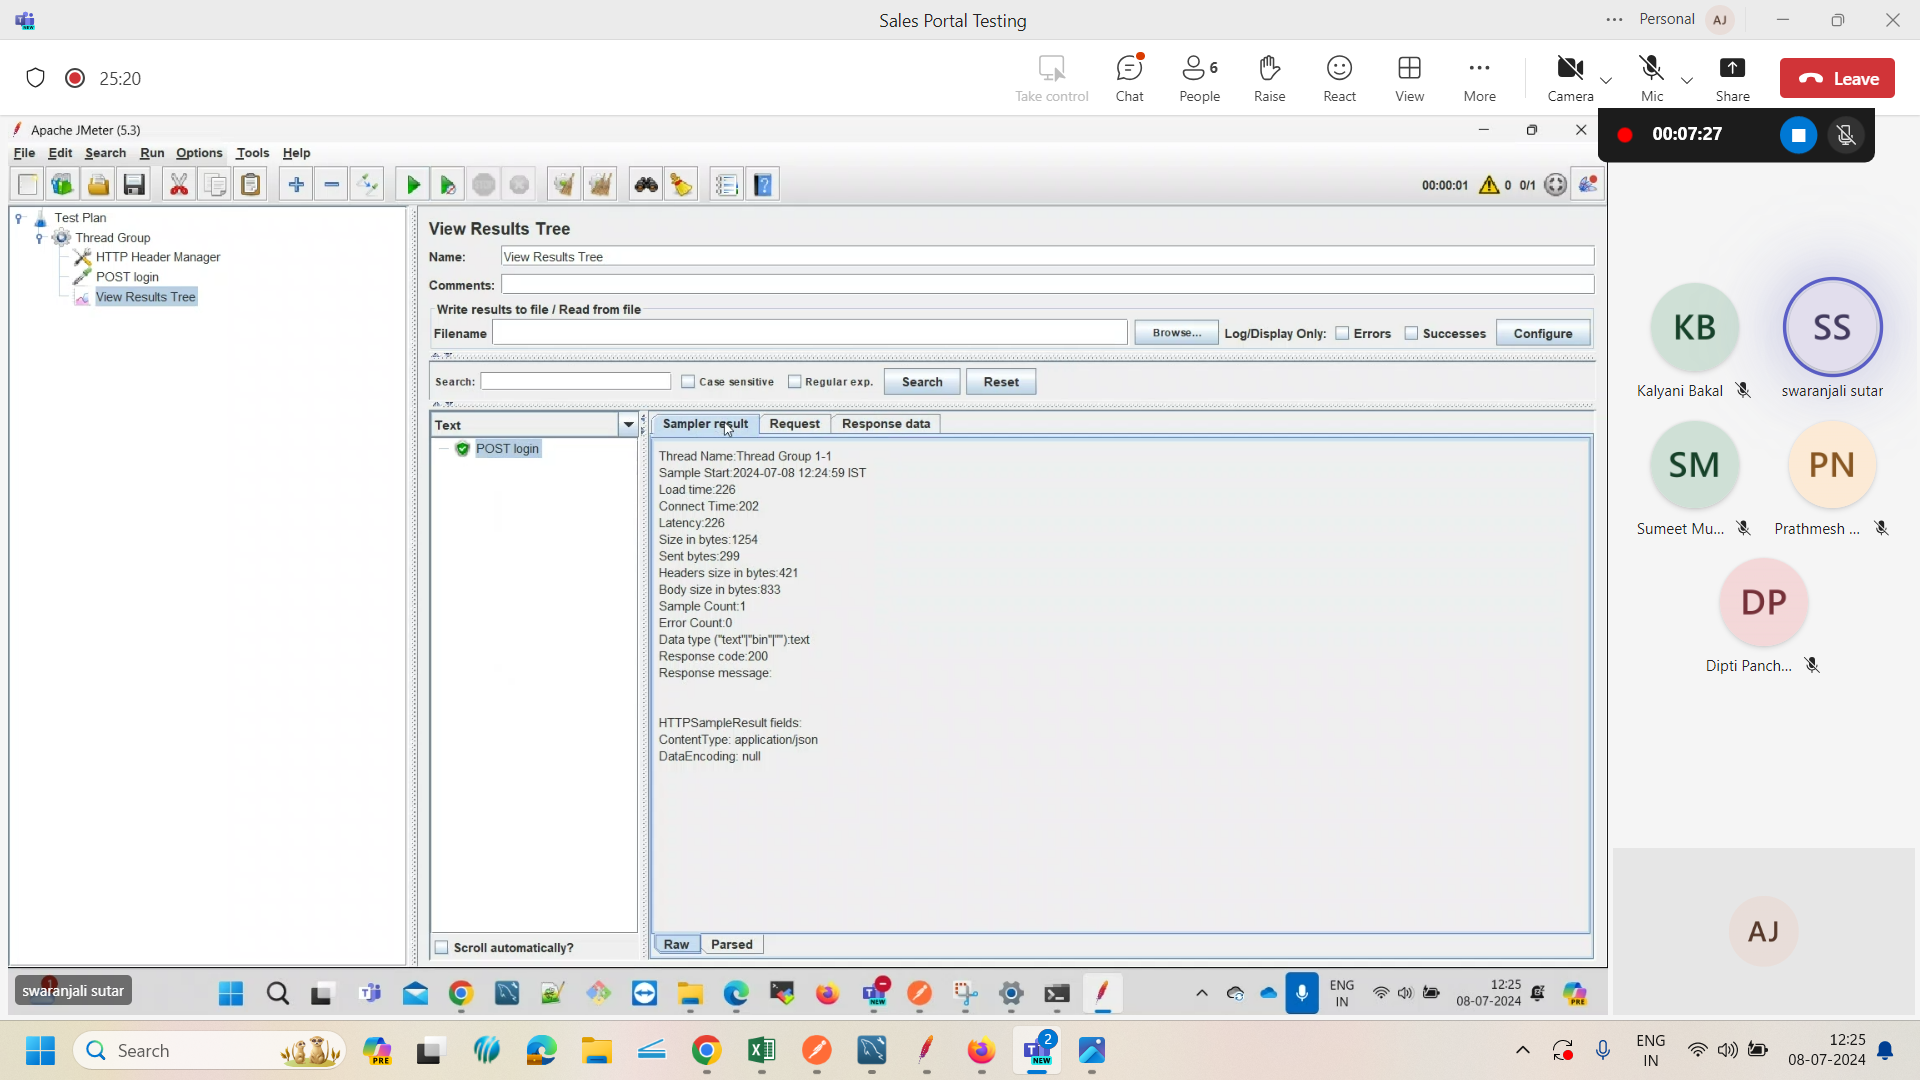This screenshot has width=1920, height=1080.
Task: Open Function Helper dialog icon in toolbar
Action: point(727,185)
